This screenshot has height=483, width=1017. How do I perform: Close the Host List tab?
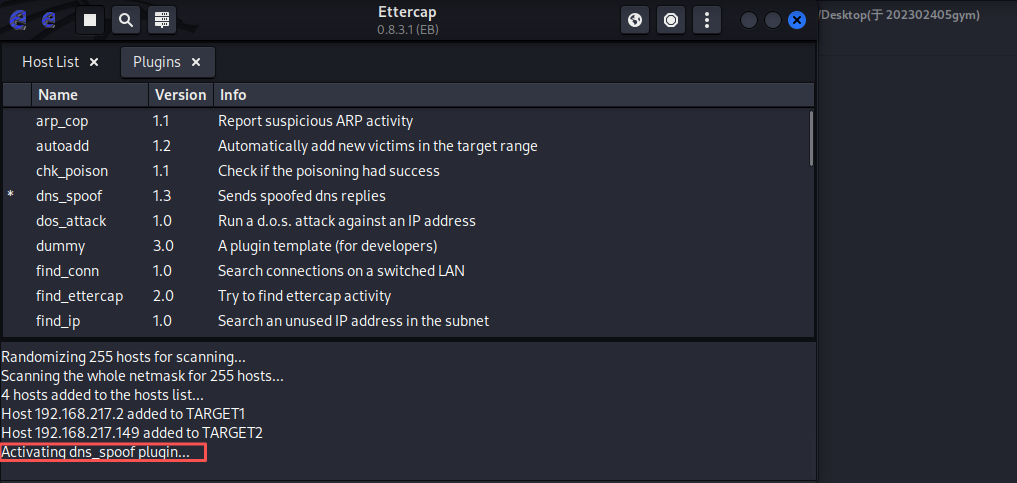[x=94, y=62]
